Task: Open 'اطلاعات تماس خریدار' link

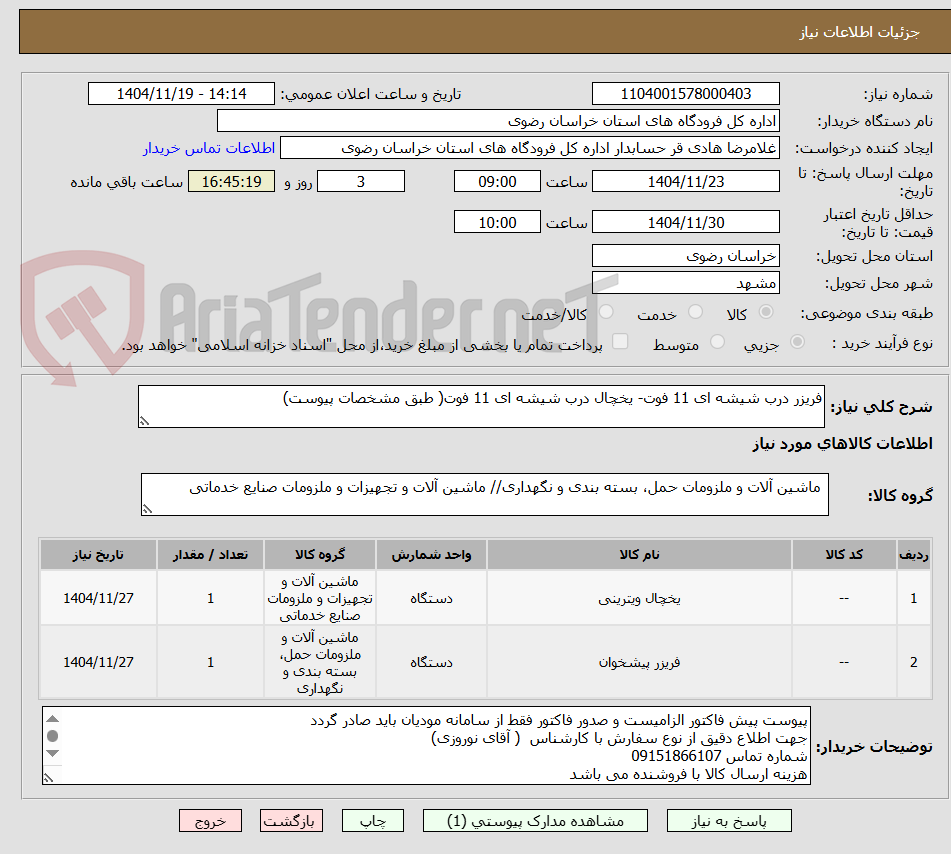Action: coord(209,148)
